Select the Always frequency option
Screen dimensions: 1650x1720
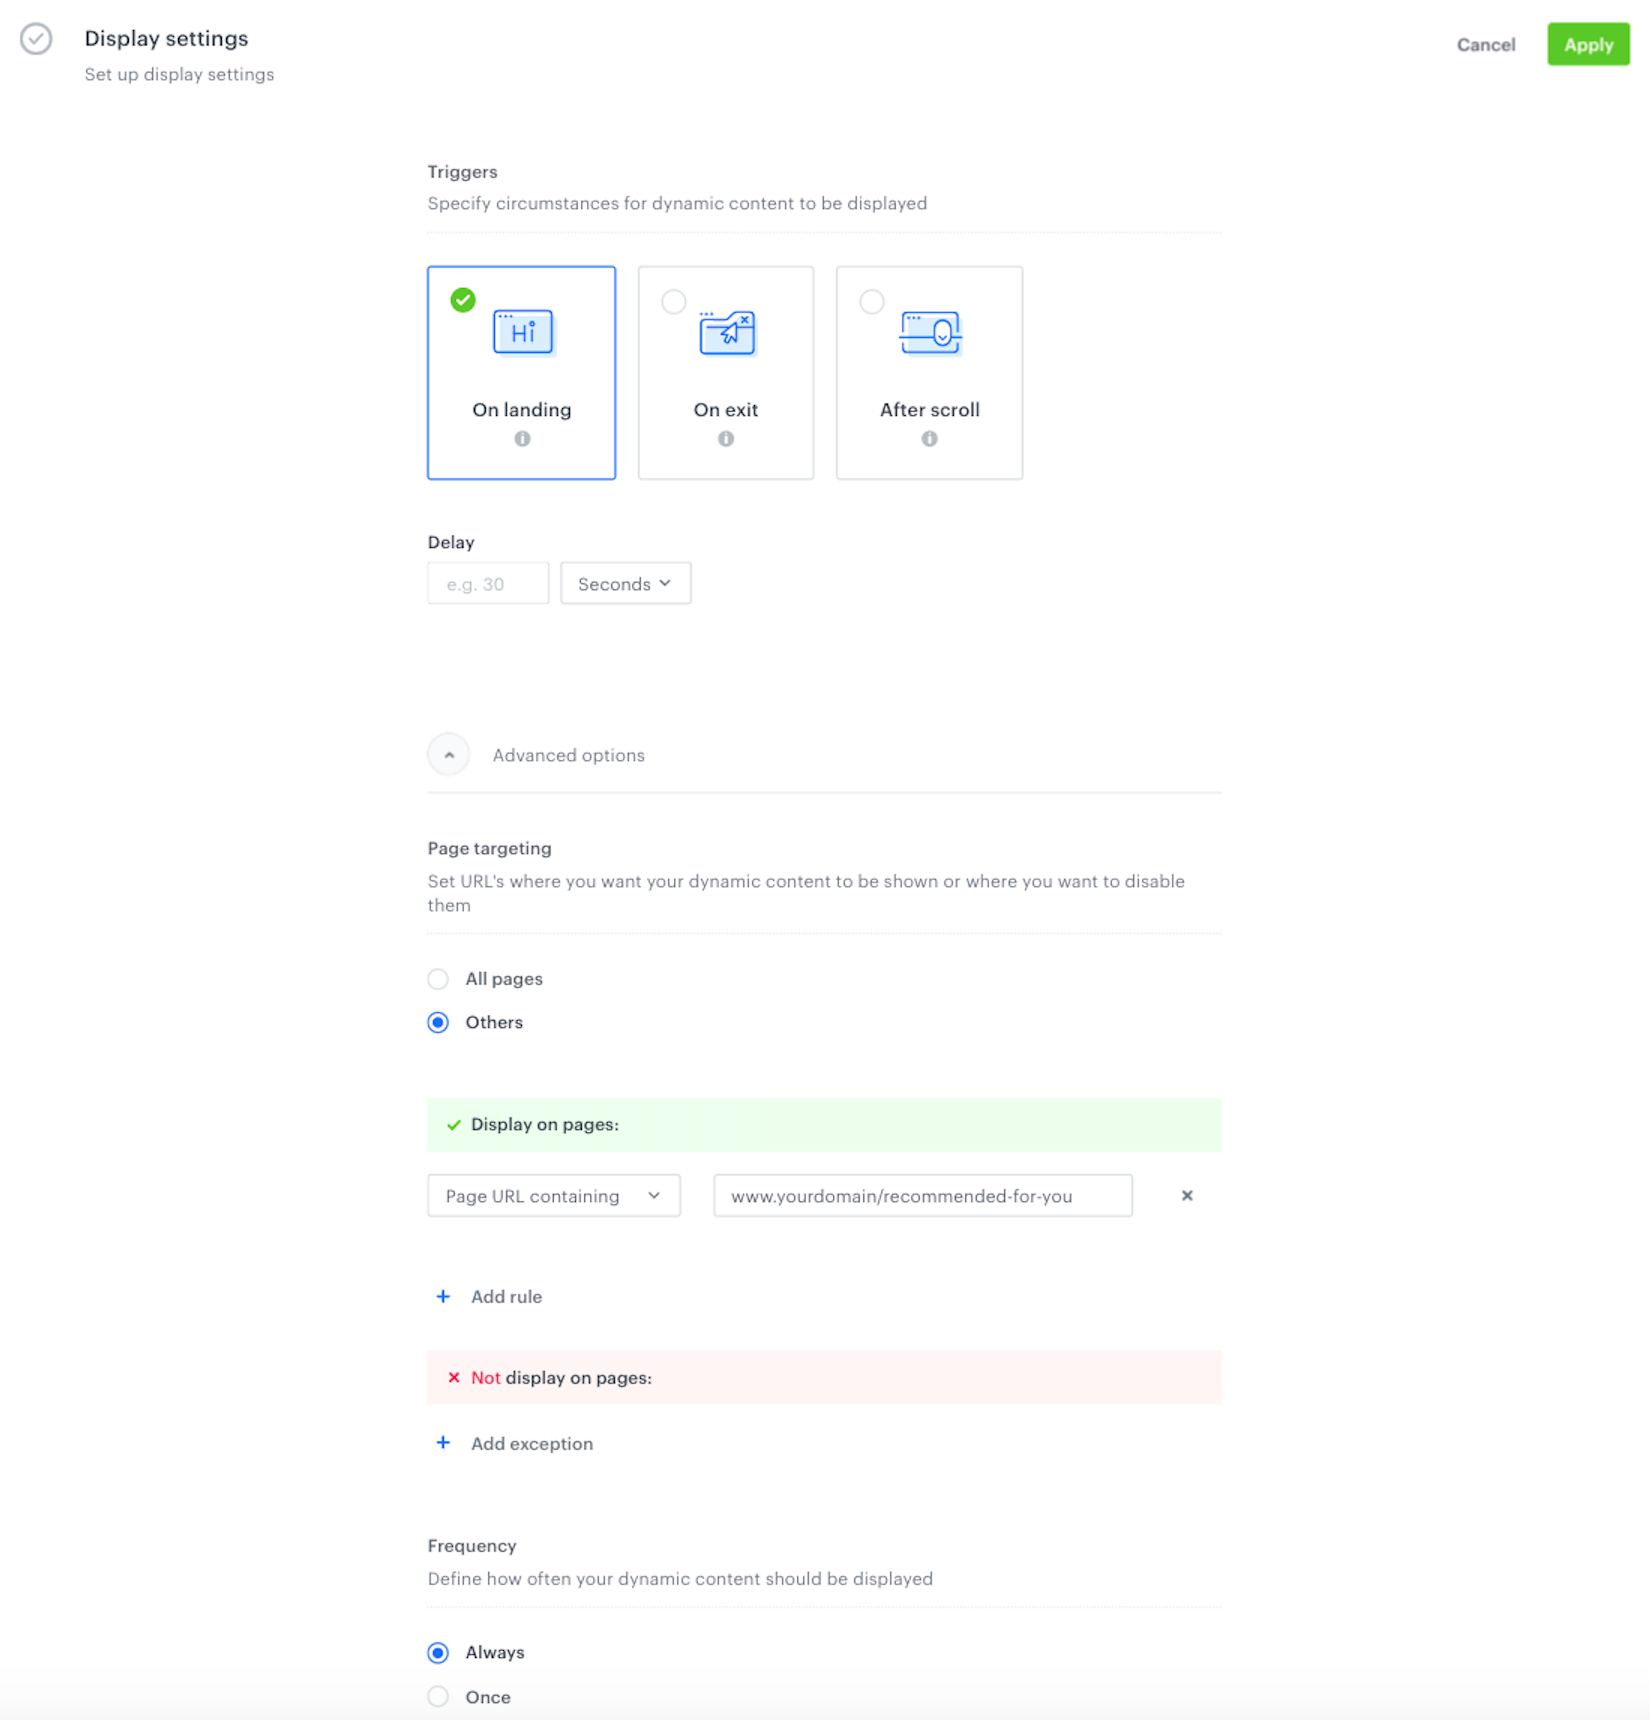(437, 1652)
